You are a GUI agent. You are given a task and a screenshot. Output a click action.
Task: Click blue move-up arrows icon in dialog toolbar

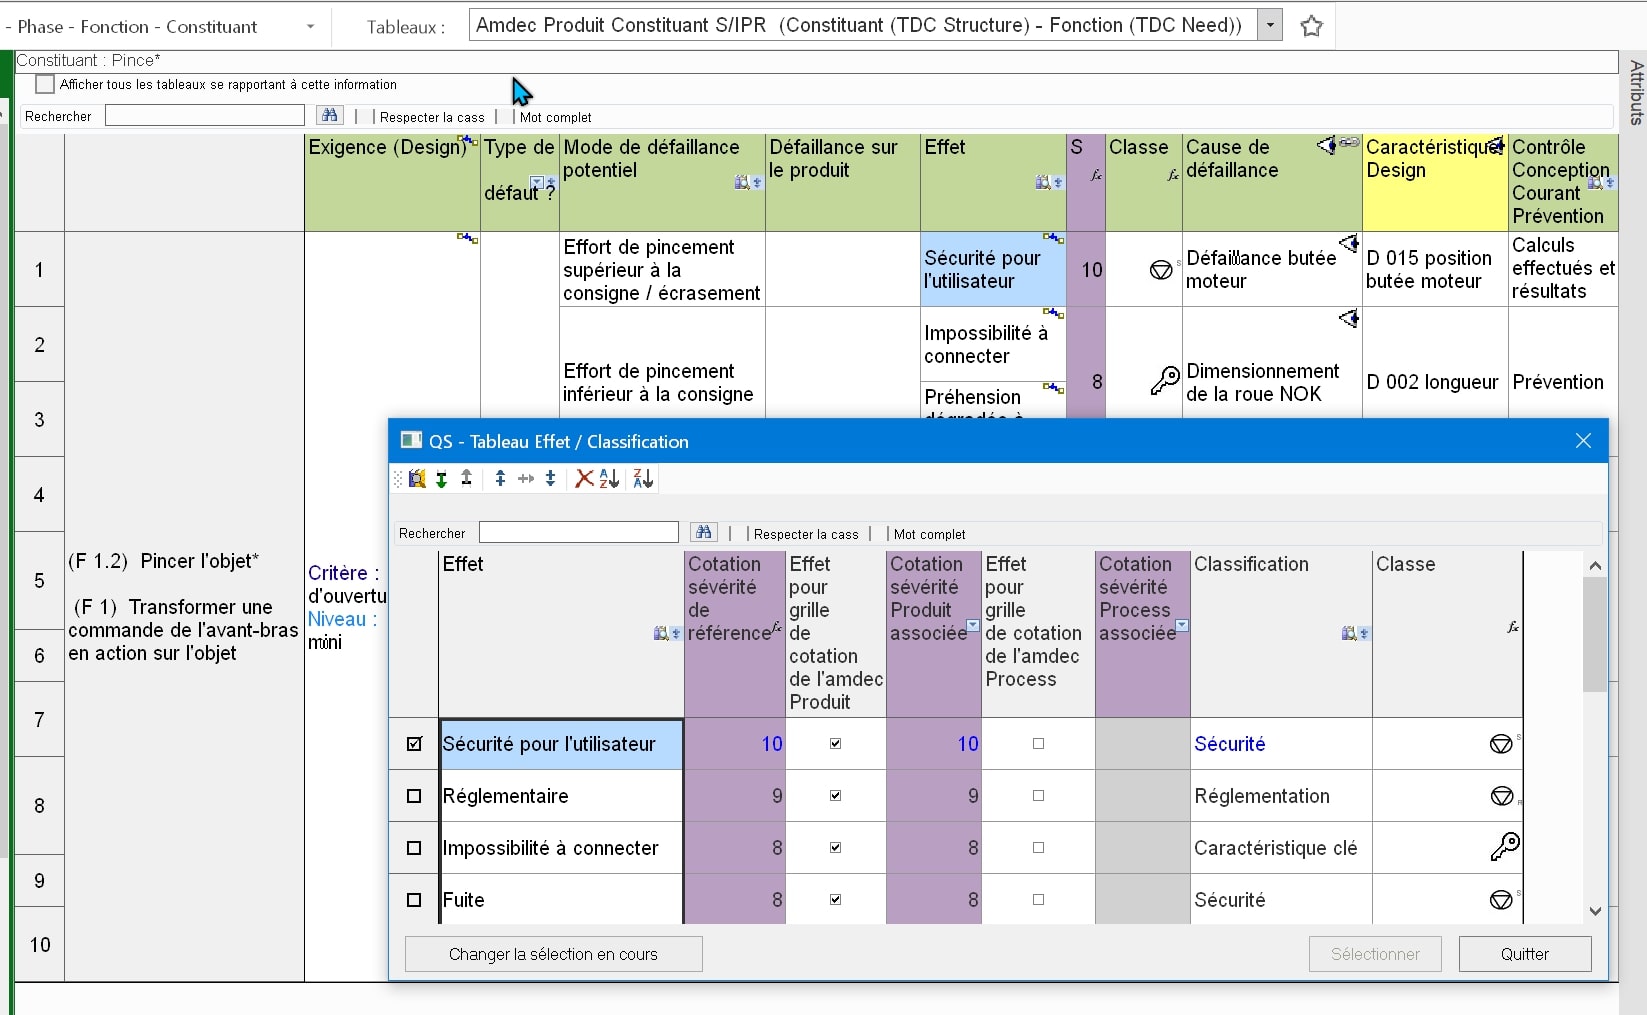(500, 479)
